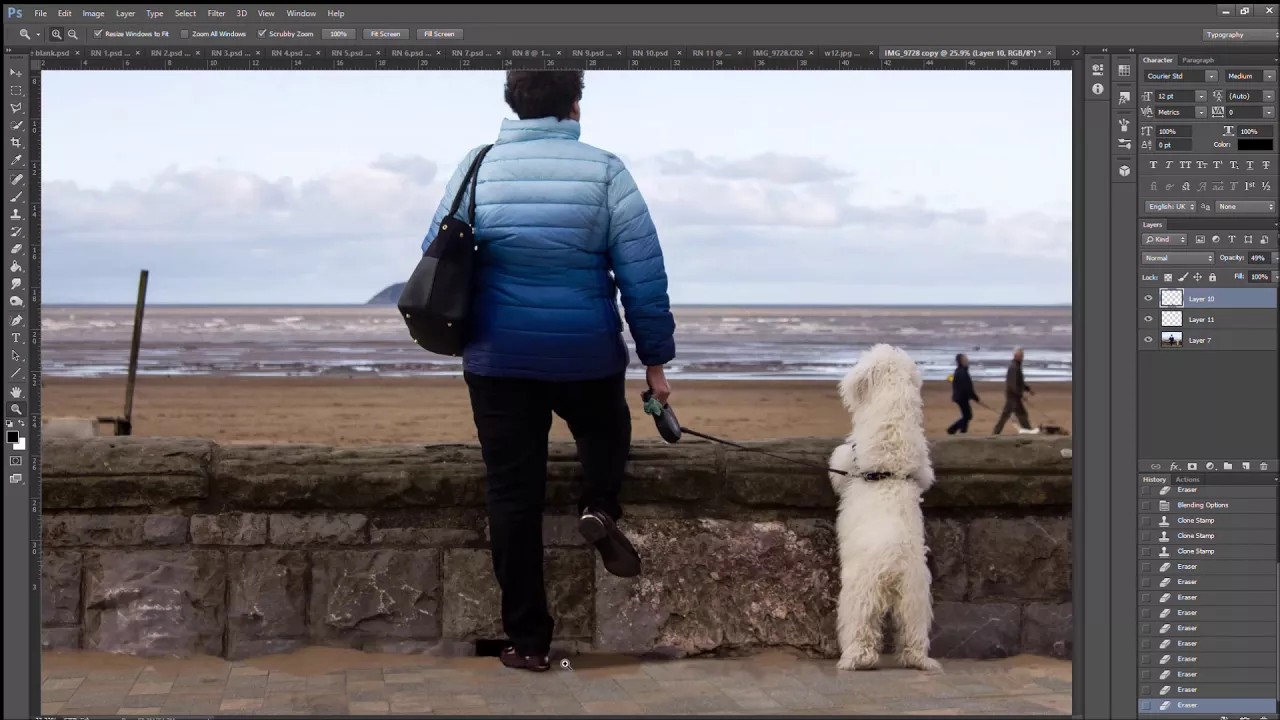Viewport: 1280px width, 720px height.
Task: Click lock transparent pixels icon
Action: [1168, 277]
